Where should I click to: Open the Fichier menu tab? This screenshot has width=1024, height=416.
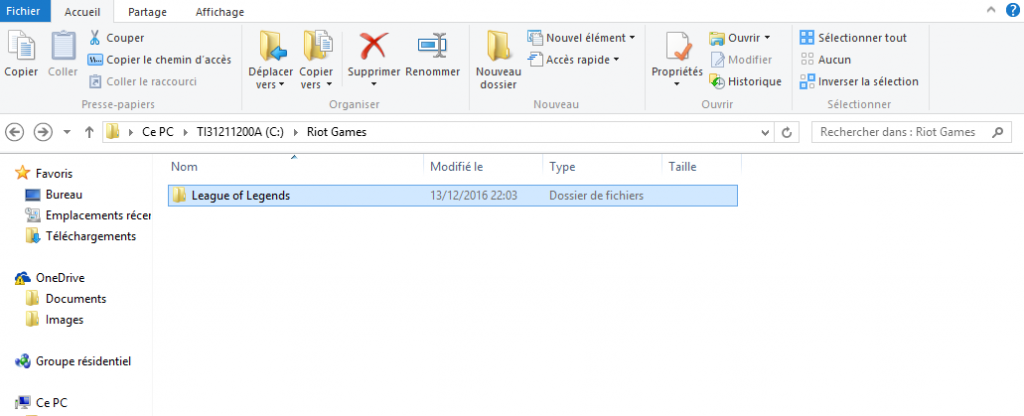[24, 11]
